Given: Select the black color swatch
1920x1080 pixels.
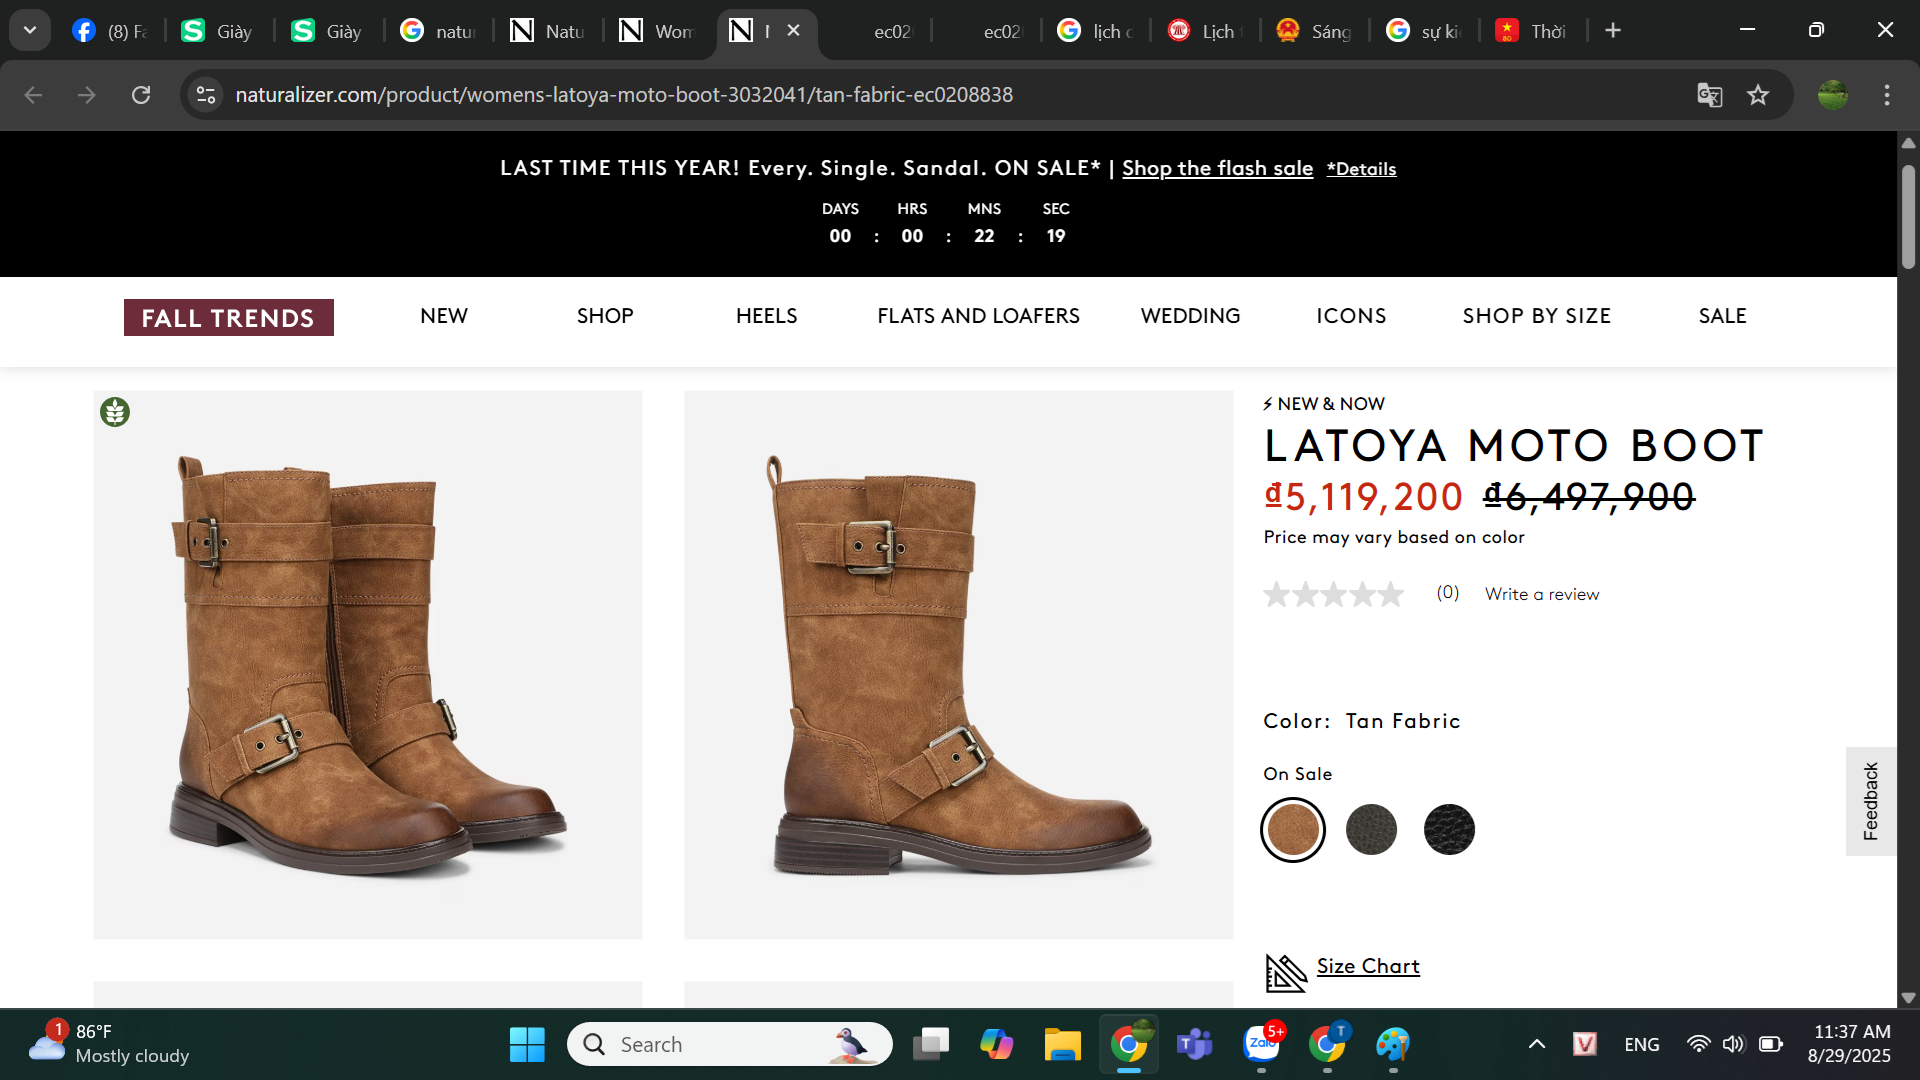Looking at the screenshot, I should pos(1449,830).
